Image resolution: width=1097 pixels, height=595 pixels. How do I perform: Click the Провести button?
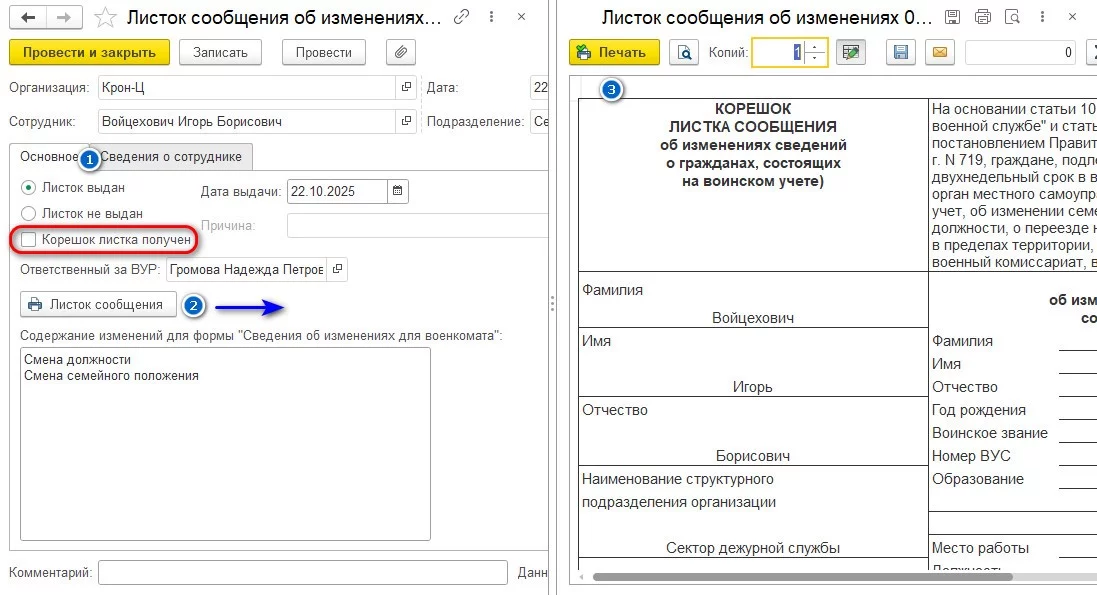click(x=324, y=52)
